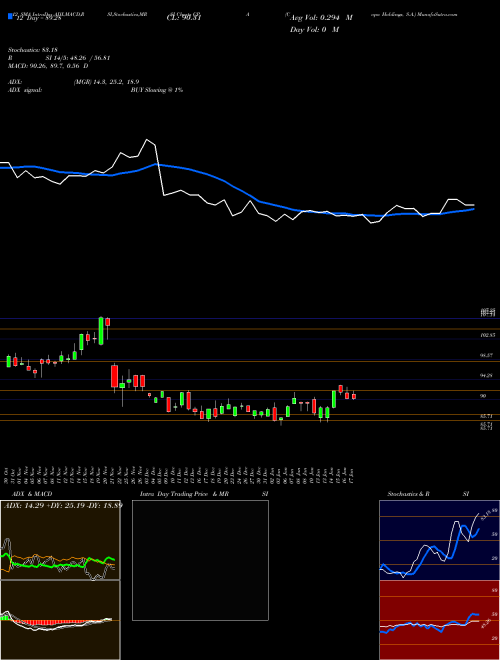
Task: Select the 'CL: 90.31' closing price text
Action: [184, 18]
